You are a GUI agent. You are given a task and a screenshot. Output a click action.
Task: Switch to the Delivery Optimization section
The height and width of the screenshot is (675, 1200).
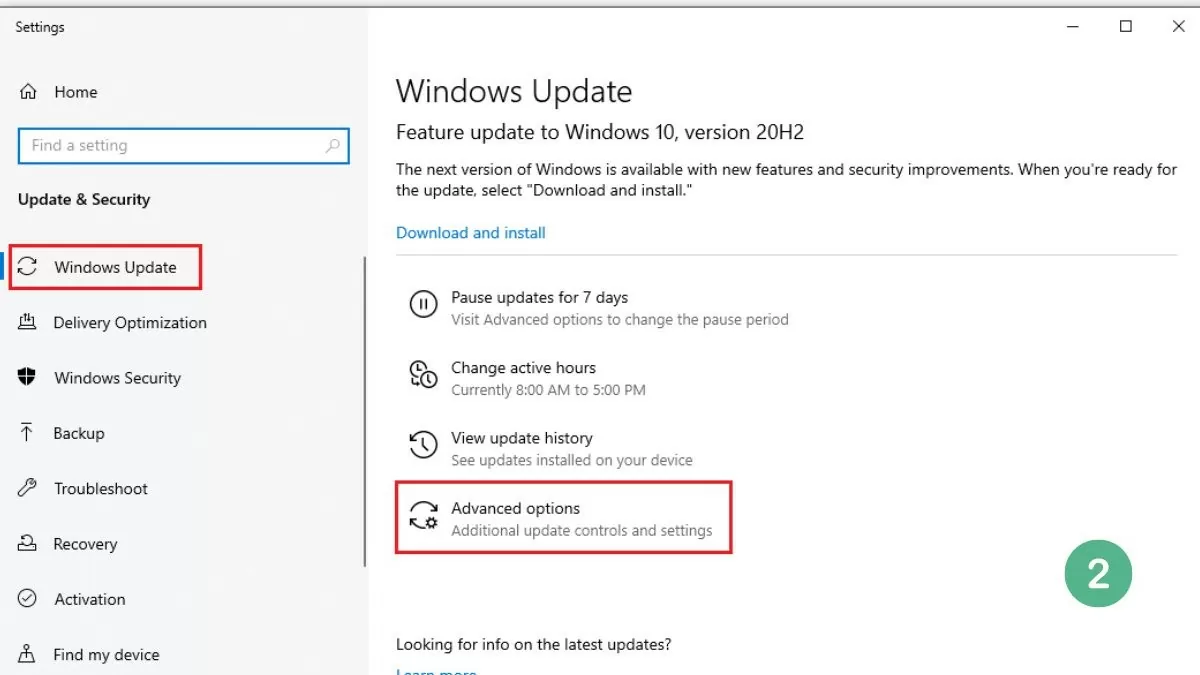tap(130, 322)
